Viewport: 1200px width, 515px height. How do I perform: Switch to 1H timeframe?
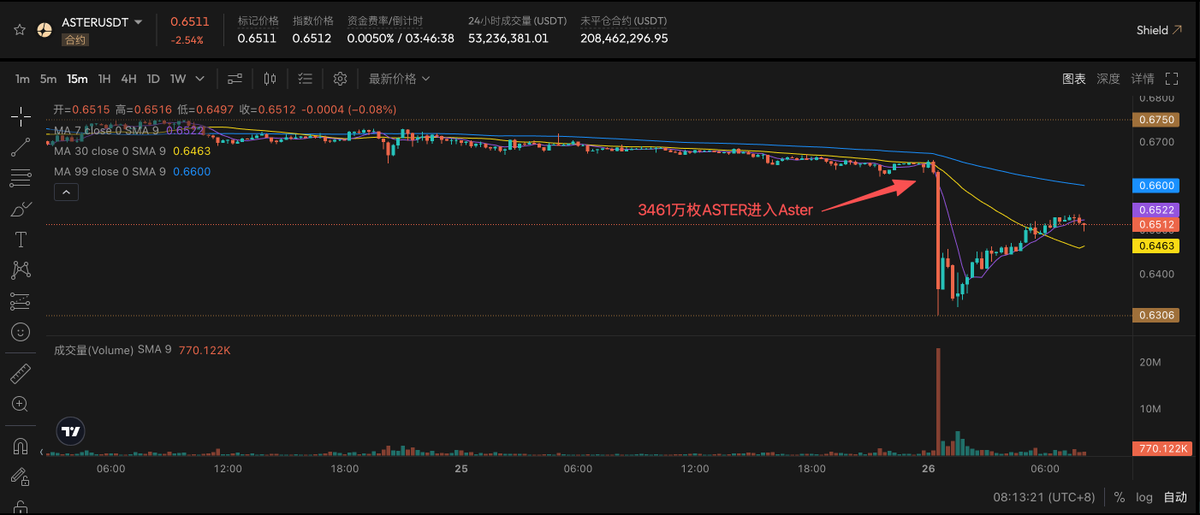pyautogui.click(x=104, y=78)
